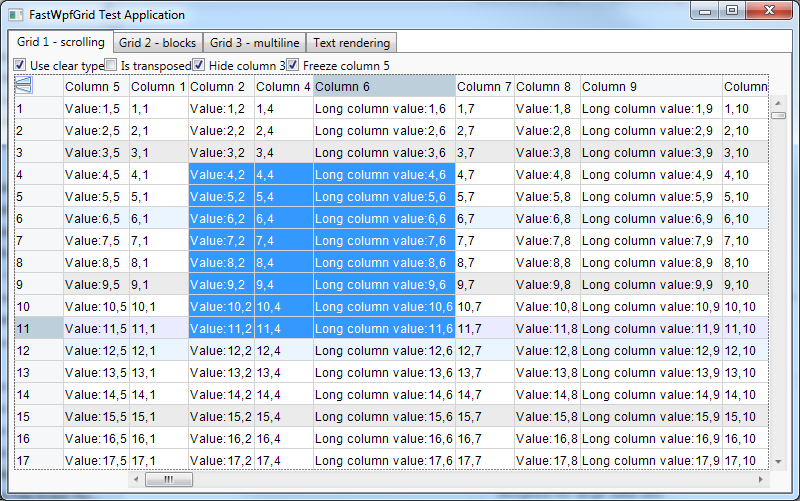Select cell Long column value:13,6
The height and width of the screenshot is (501, 800).
[x=384, y=373]
